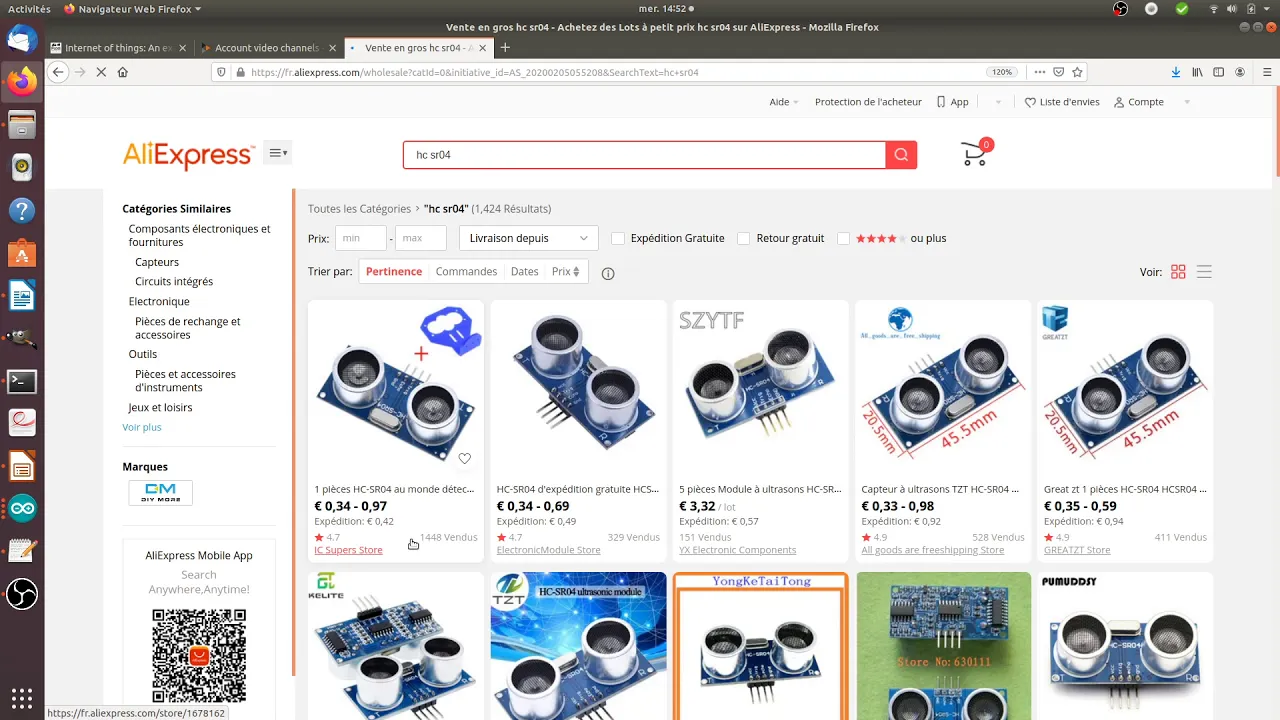
Task: Open GREATZT Store link
Action: coord(1077,550)
